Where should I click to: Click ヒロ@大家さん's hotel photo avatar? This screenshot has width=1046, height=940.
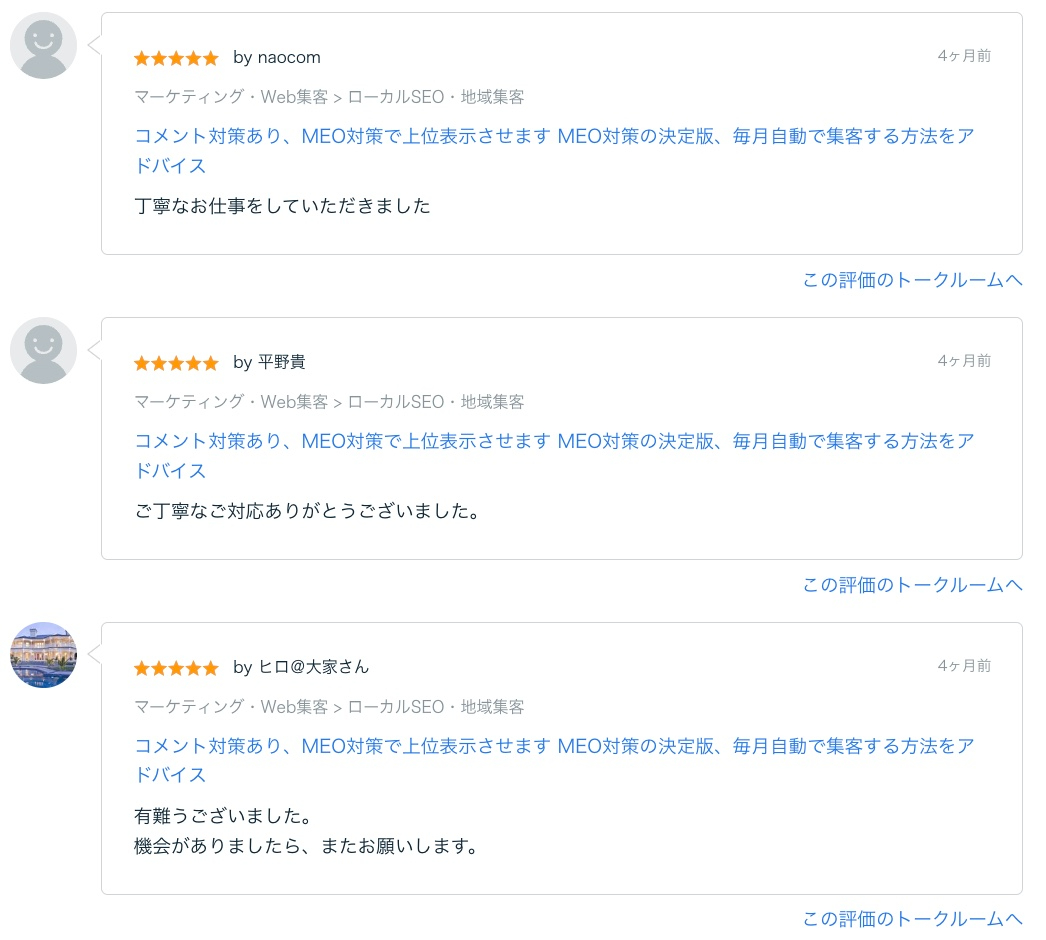click(x=43, y=655)
